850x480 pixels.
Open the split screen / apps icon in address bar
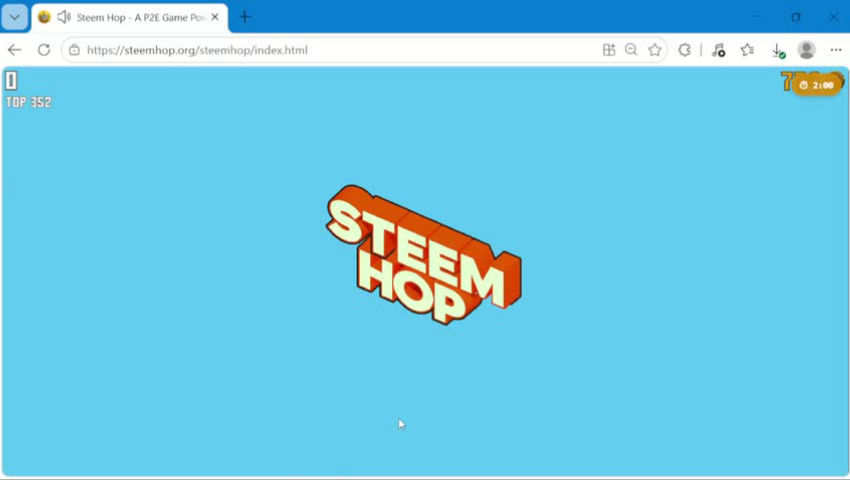pyautogui.click(x=609, y=50)
